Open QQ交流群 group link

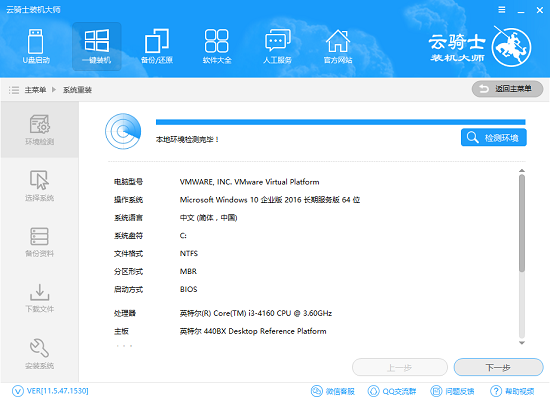392,391
